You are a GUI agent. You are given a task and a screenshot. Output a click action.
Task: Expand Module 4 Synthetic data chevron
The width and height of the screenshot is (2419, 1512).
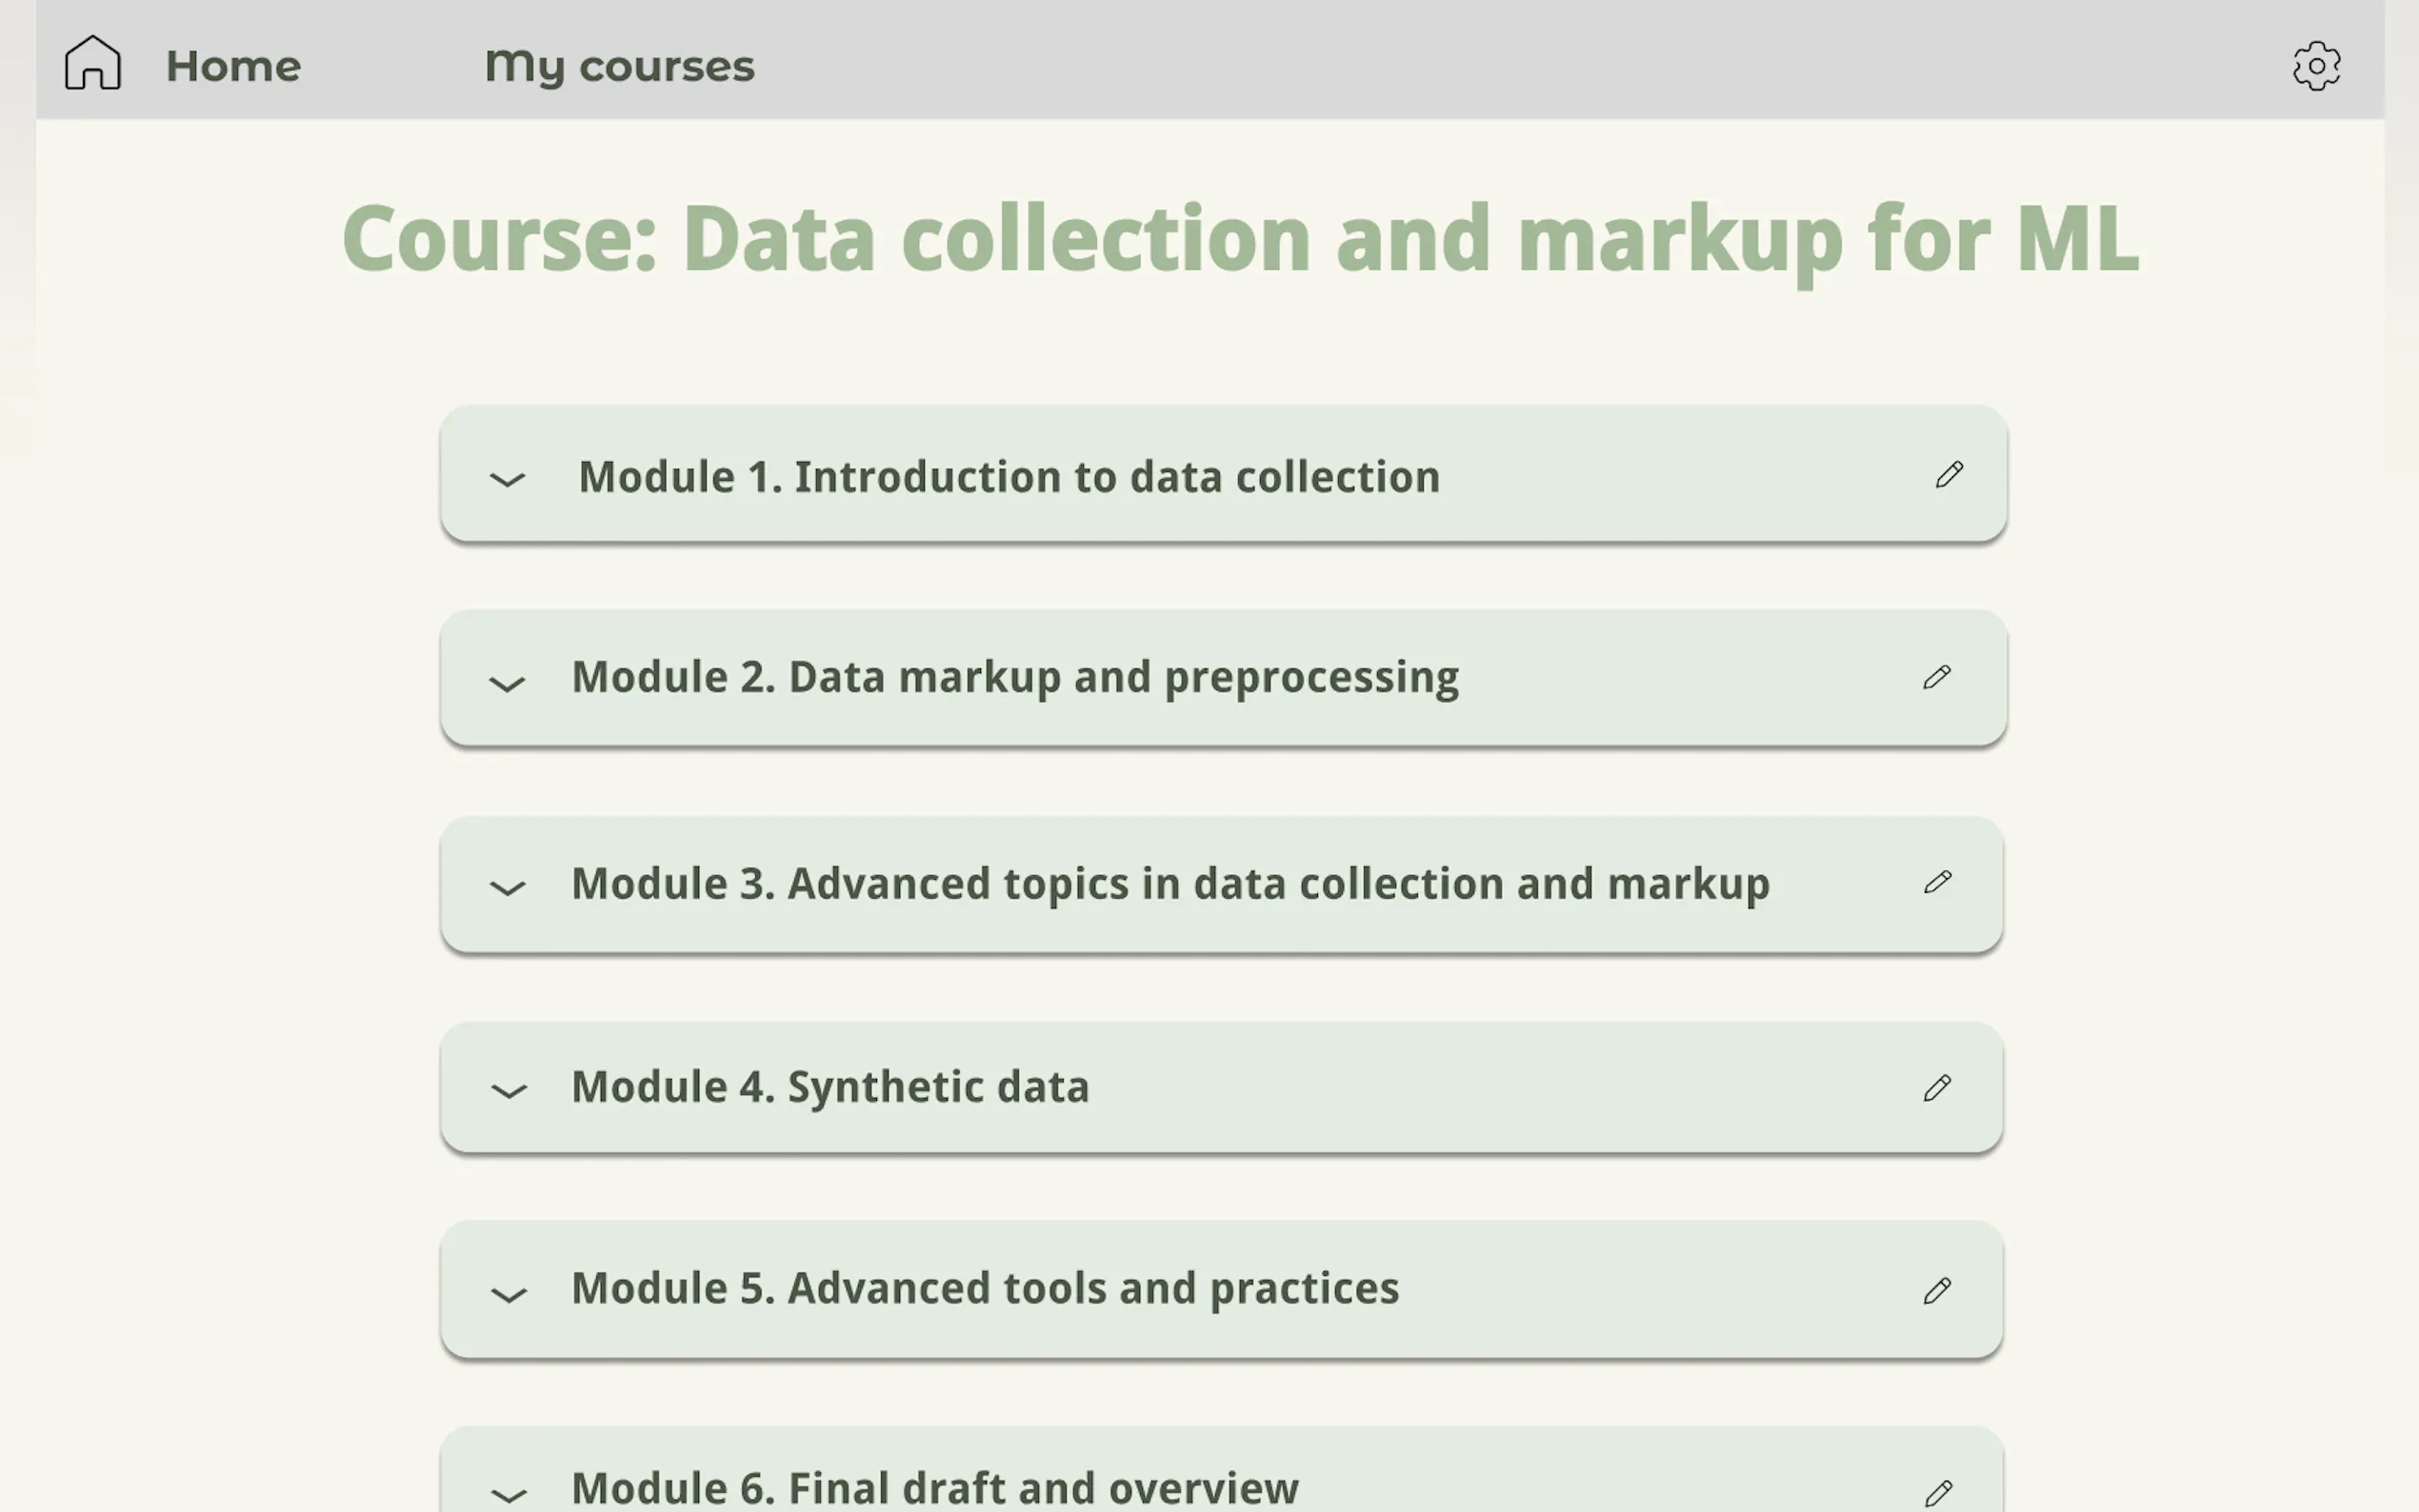[509, 1091]
